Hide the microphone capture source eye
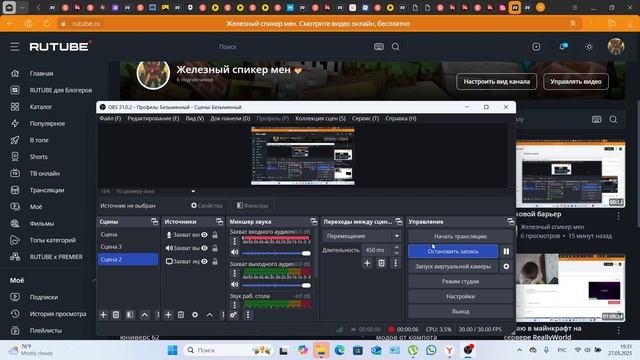This screenshot has width=640, height=360. (x=204, y=235)
